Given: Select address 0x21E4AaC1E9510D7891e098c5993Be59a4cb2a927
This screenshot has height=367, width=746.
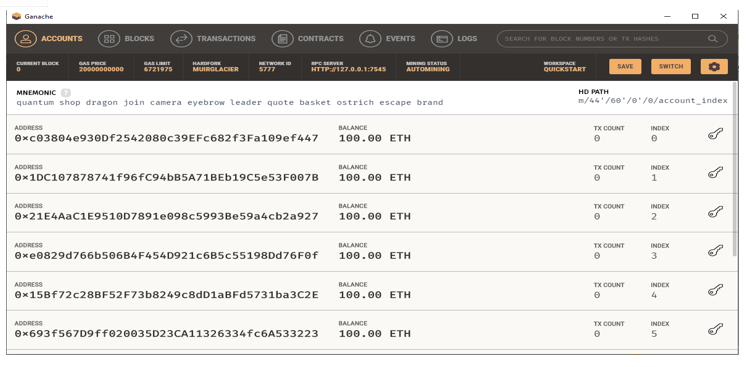Looking at the screenshot, I should [x=166, y=217].
